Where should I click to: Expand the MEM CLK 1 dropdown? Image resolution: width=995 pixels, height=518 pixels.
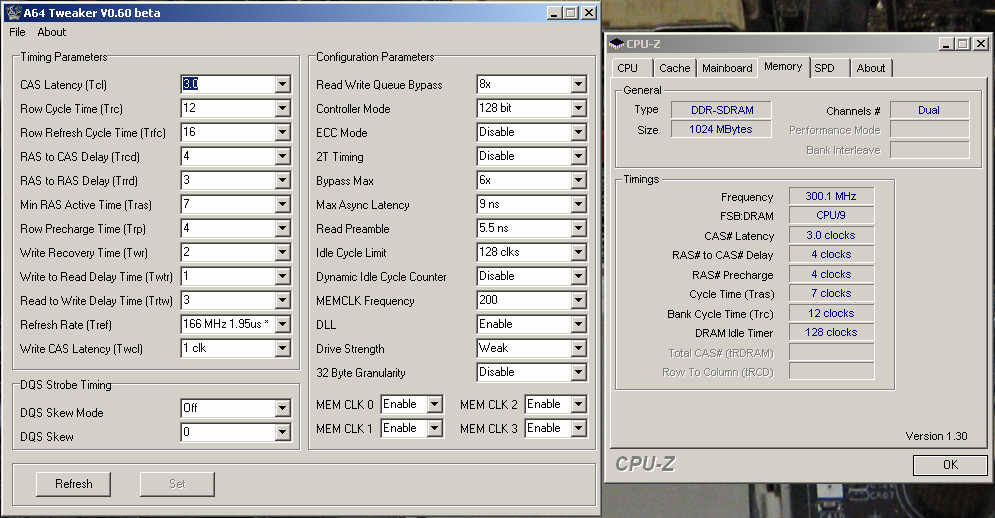(435, 428)
